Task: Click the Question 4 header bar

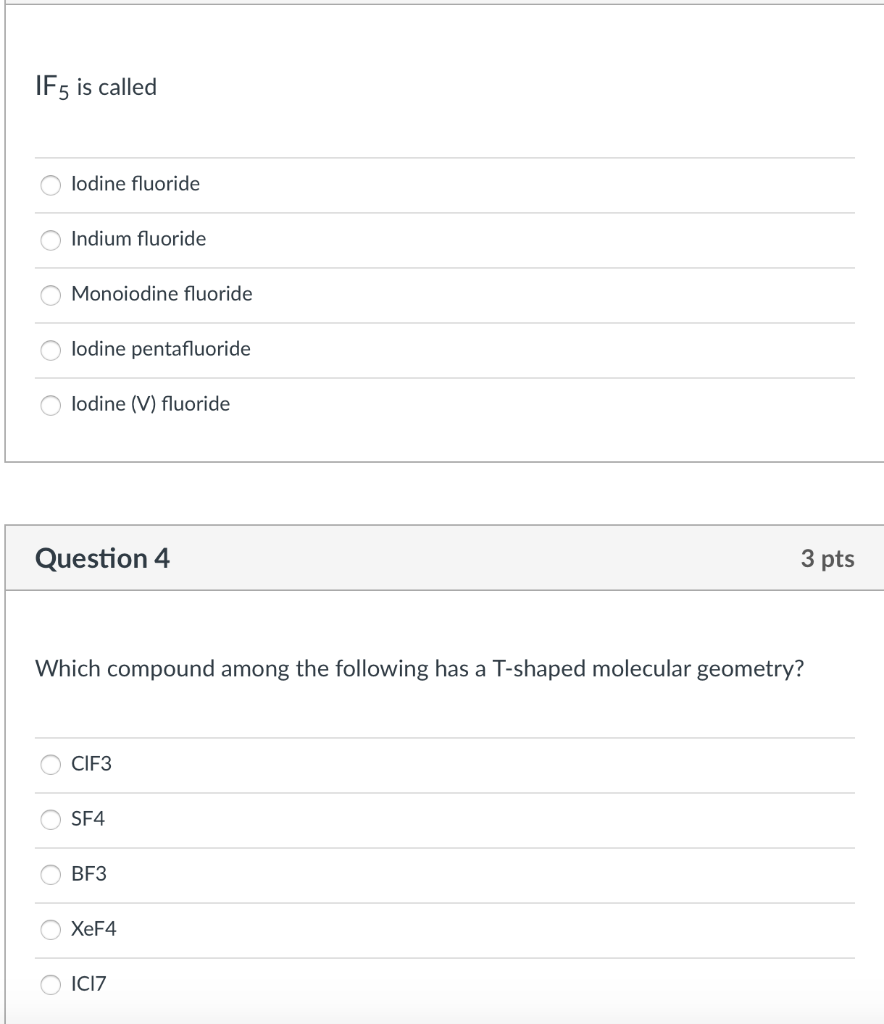Action: tap(440, 560)
